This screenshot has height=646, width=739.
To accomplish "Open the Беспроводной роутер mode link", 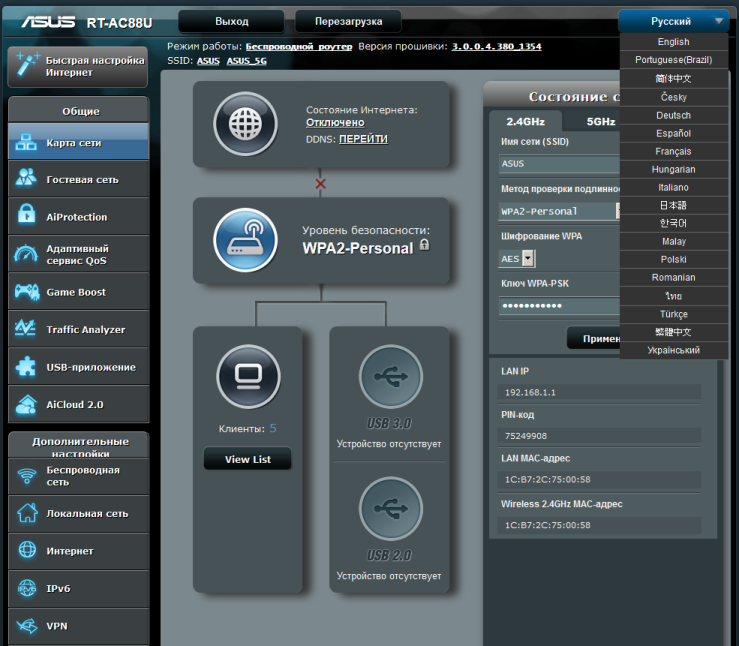I will click(x=299, y=47).
